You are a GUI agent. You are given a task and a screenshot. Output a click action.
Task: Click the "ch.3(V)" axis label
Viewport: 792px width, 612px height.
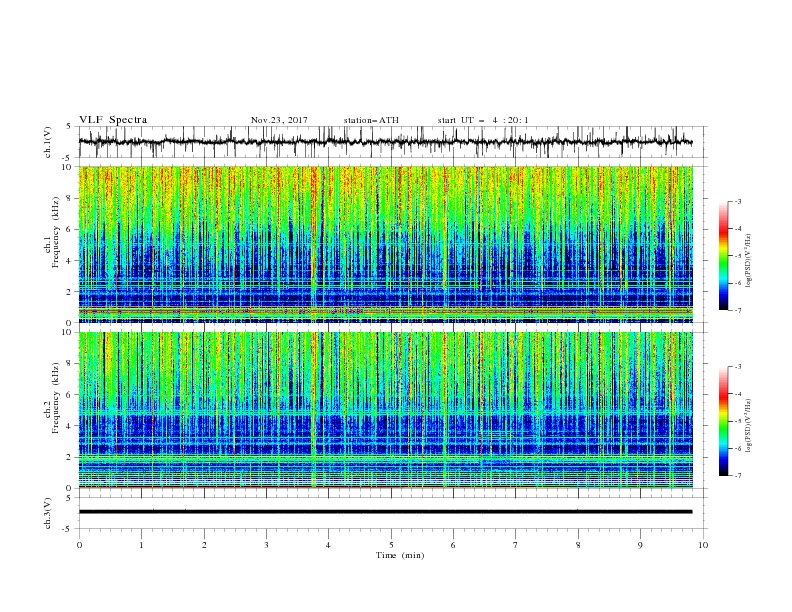(48, 513)
